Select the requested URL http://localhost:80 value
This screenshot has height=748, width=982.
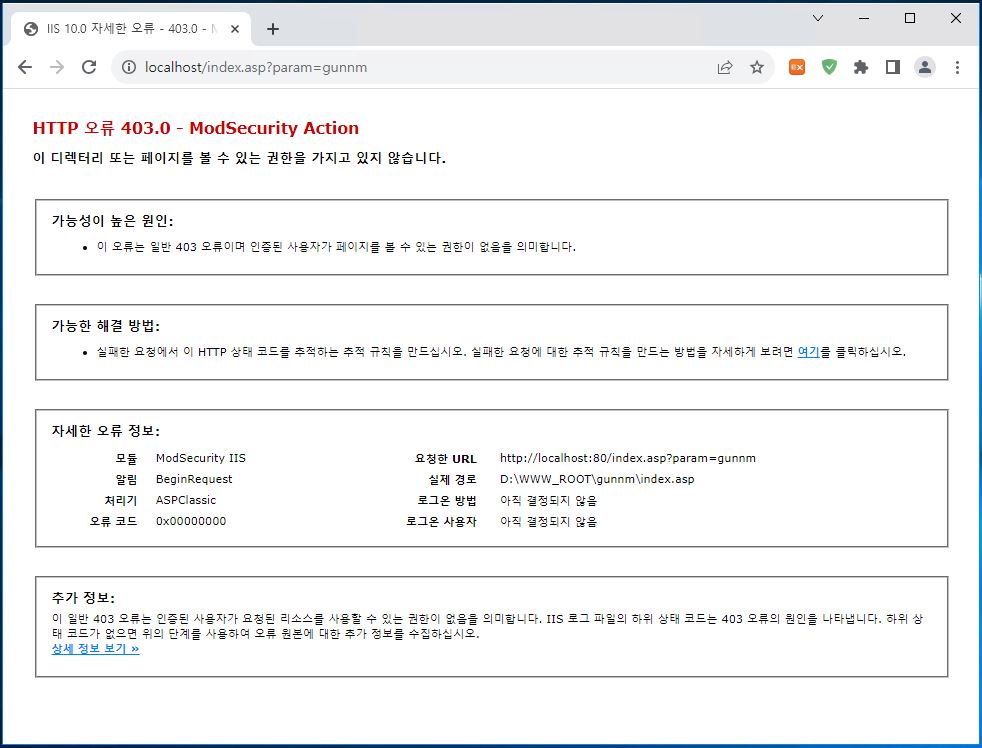[628, 458]
